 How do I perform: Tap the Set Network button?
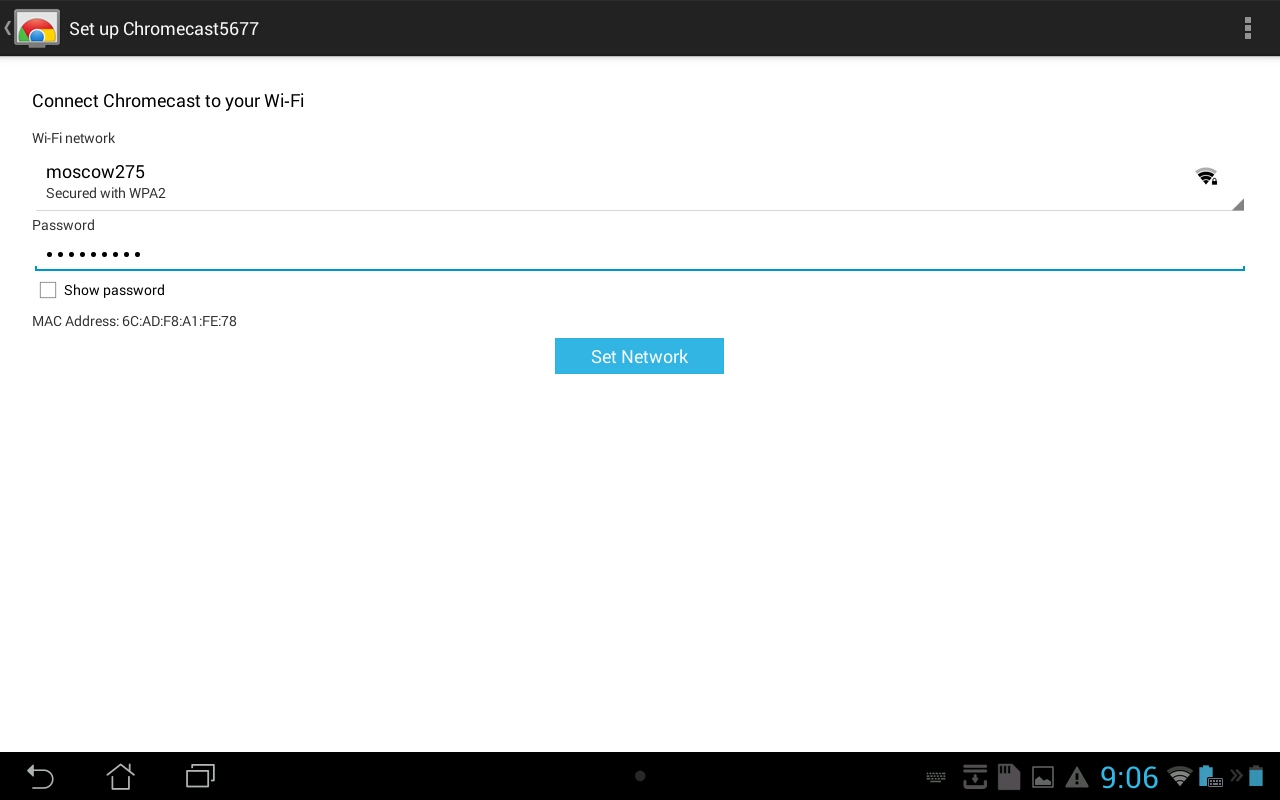pyautogui.click(x=639, y=356)
